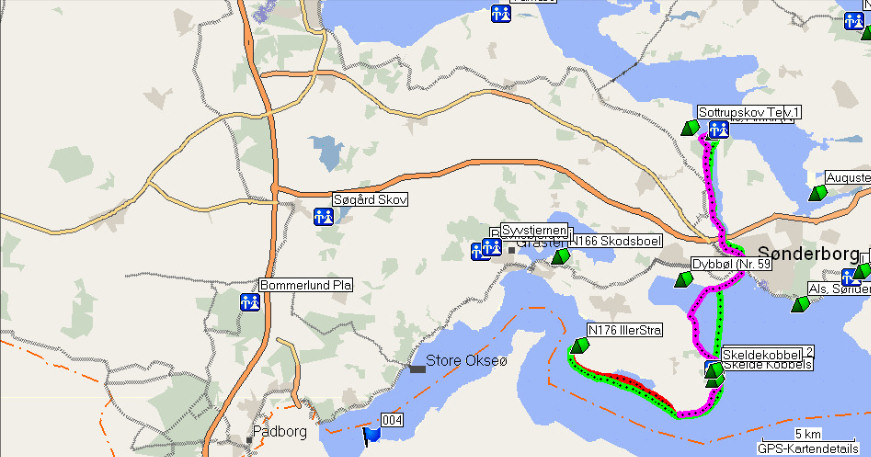Select the magenta track near Dybbøl
This screenshot has height=457, width=871.
694,315
